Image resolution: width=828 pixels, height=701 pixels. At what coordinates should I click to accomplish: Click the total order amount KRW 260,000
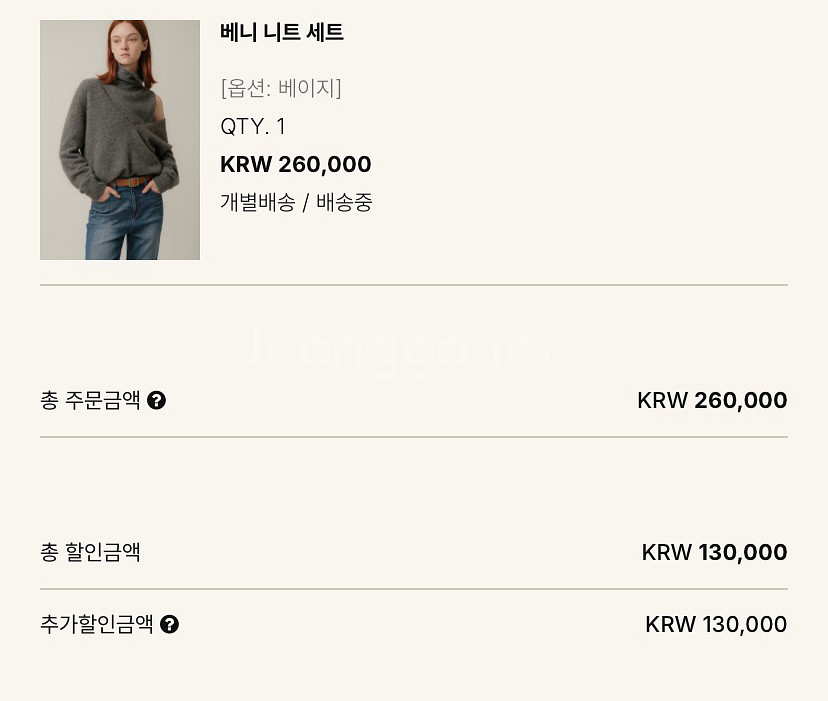(712, 400)
